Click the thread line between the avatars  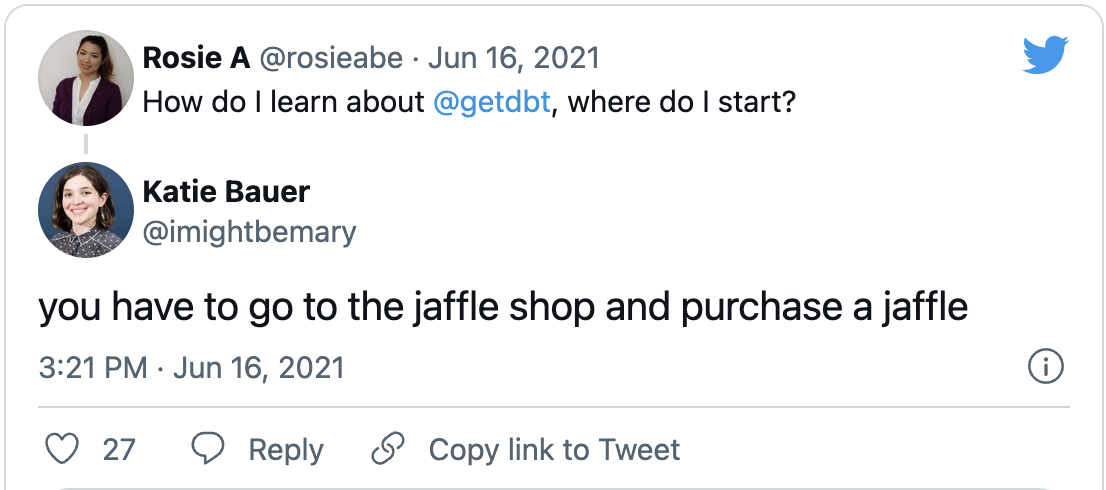(x=86, y=145)
